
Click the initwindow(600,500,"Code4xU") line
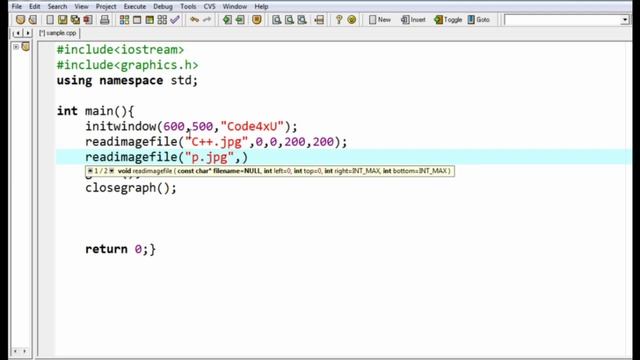click(191, 127)
